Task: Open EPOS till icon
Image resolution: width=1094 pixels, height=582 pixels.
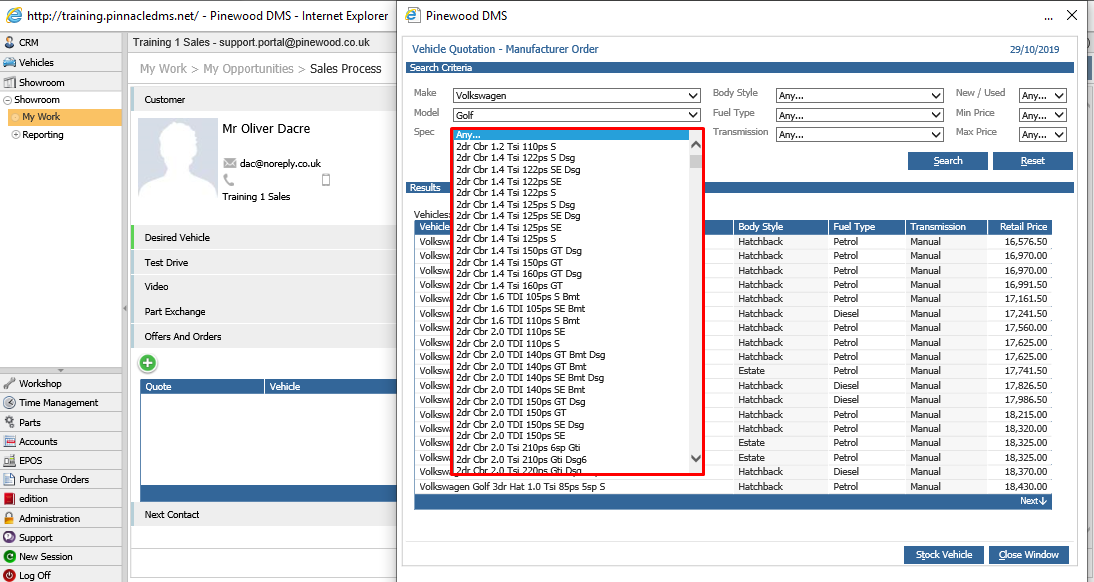Action: [10, 461]
